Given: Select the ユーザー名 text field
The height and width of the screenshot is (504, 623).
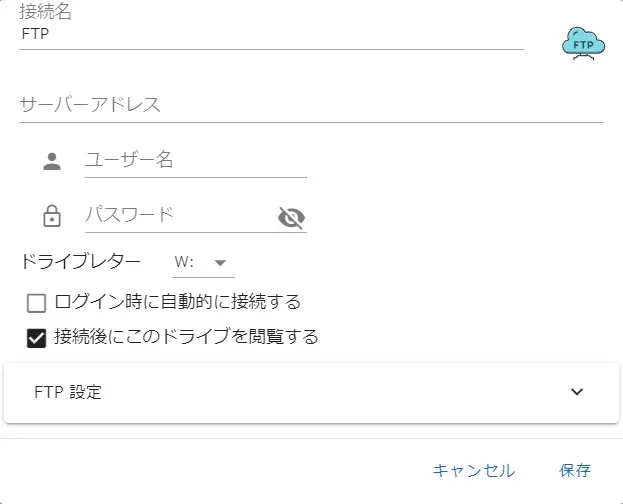Looking at the screenshot, I should [x=195, y=160].
